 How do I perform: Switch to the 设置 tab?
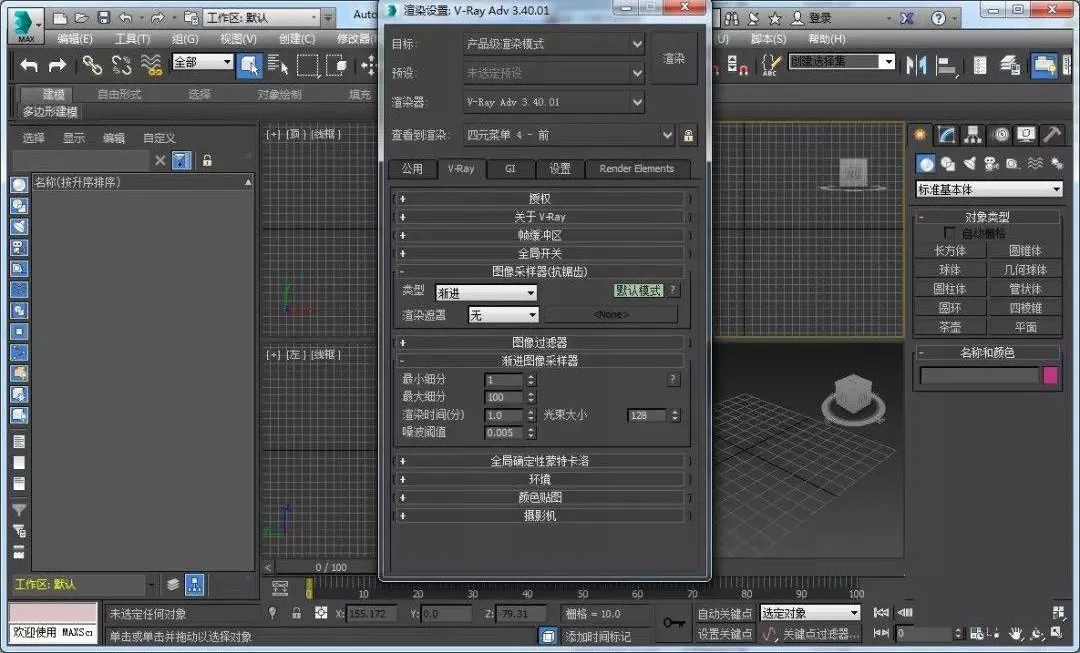click(x=559, y=169)
